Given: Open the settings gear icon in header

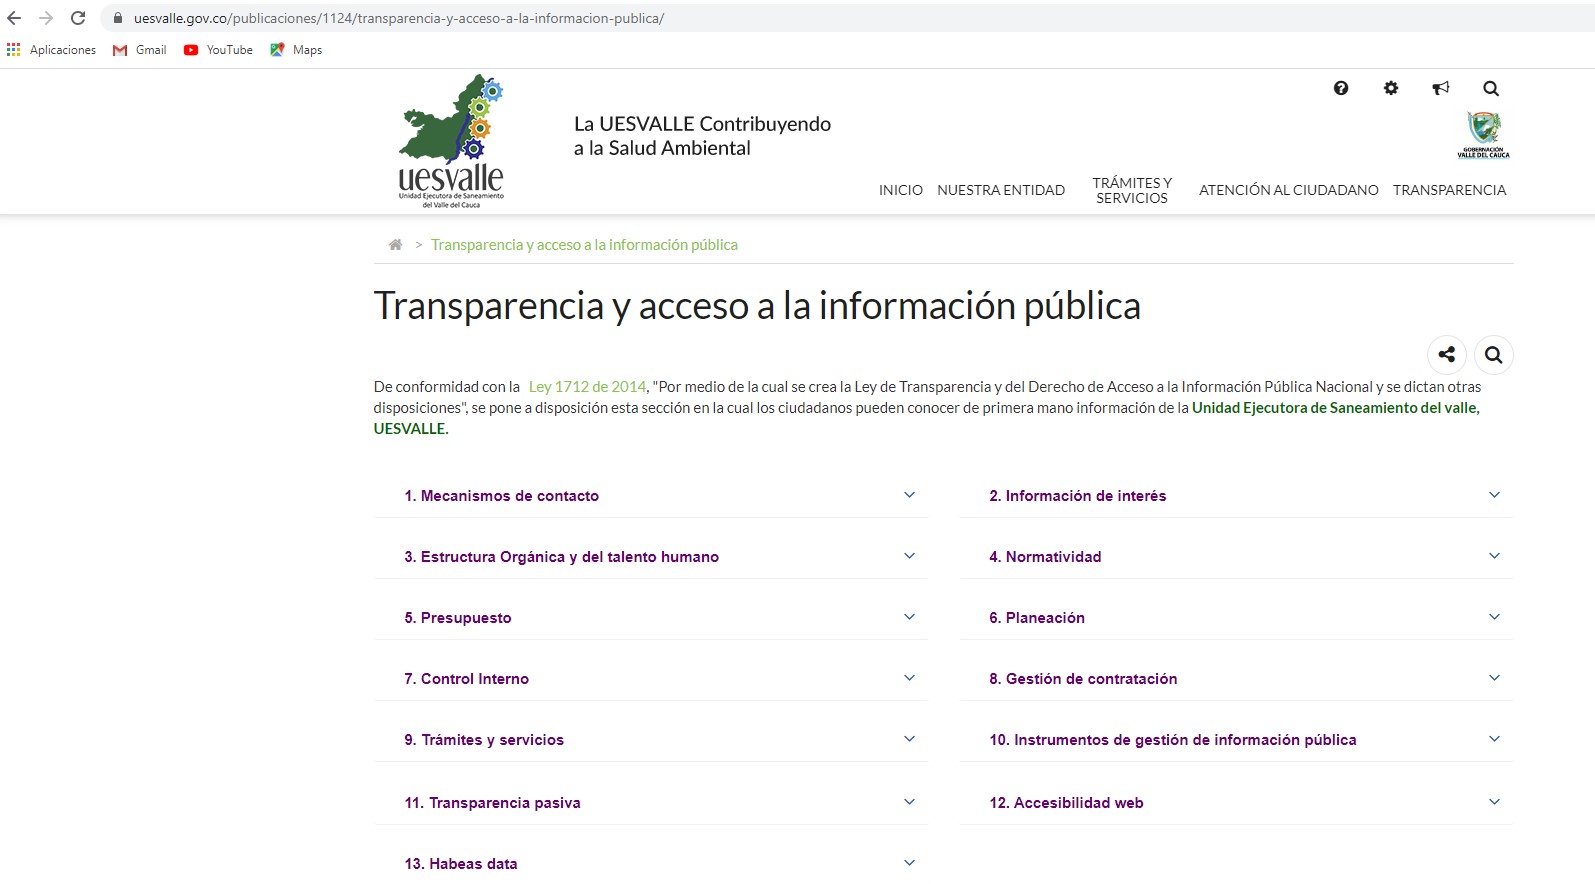Looking at the screenshot, I should 1391,88.
